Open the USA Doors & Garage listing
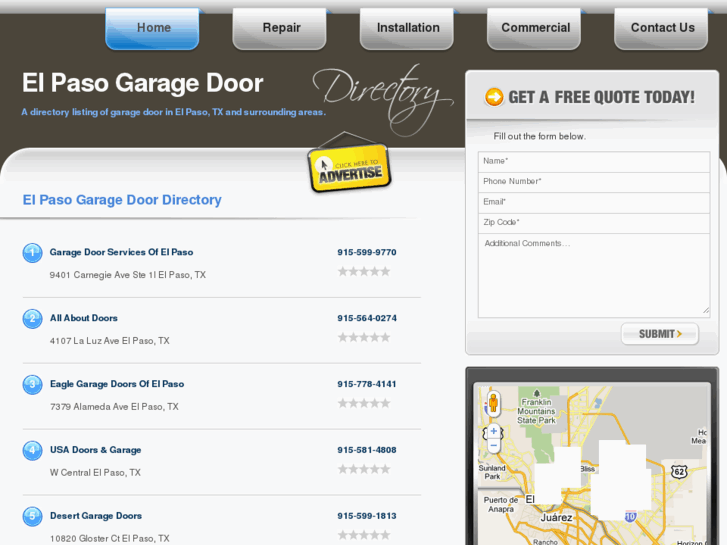The height and width of the screenshot is (545, 727). tap(96, 449)
